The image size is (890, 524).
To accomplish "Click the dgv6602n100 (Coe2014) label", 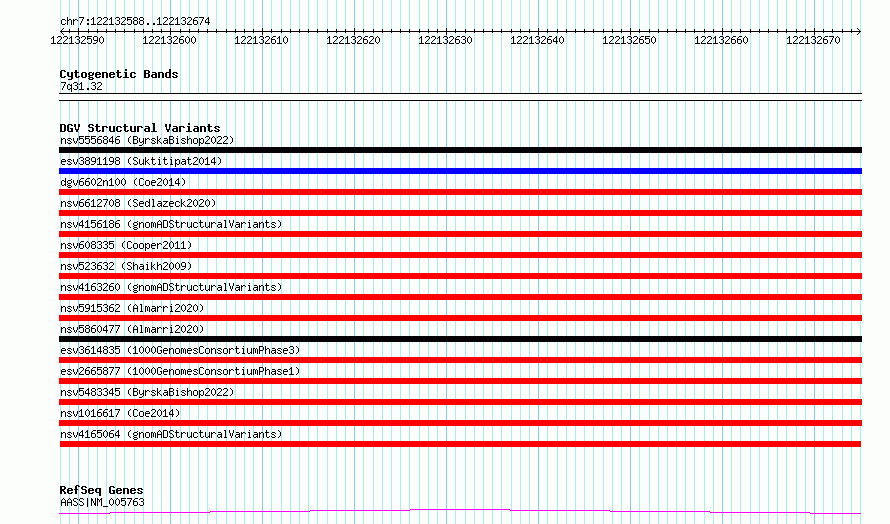I will click(123, 182).
